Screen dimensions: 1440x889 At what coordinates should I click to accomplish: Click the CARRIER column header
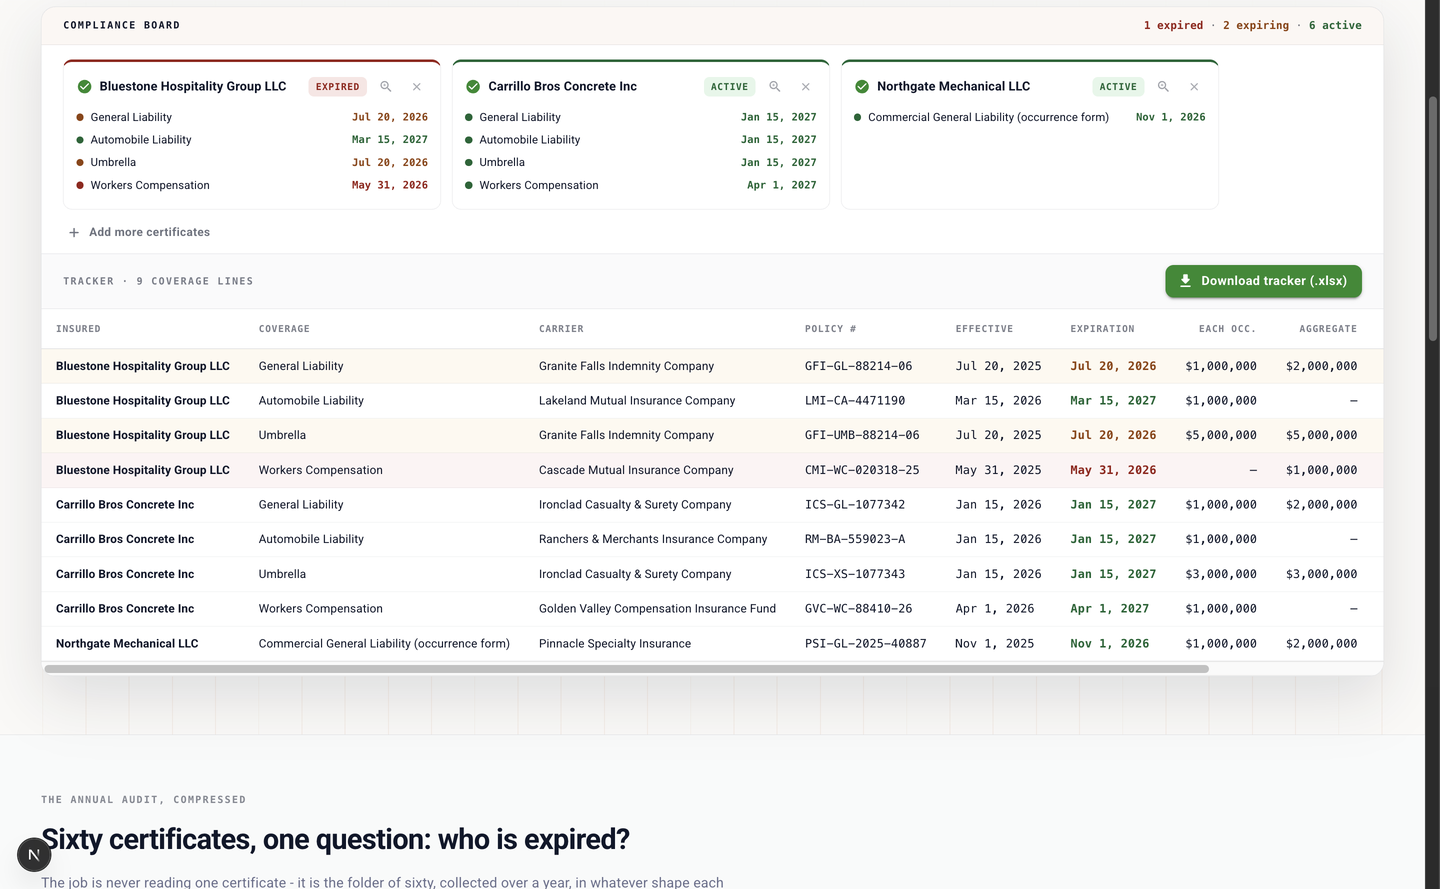(x=561, y=329)
